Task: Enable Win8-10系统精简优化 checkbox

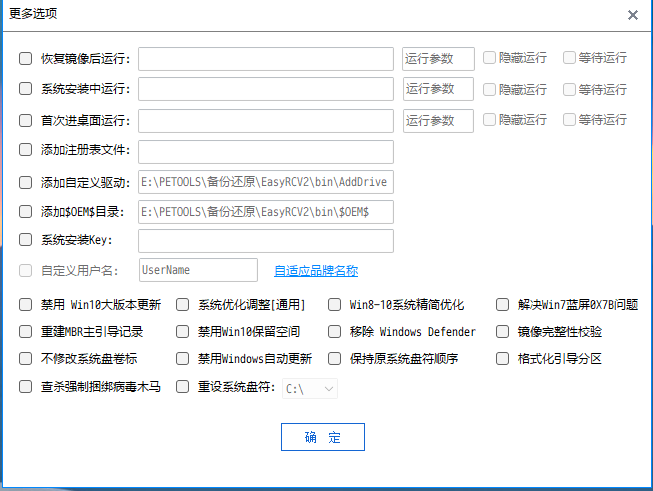Action: click(x=334, y=304)
